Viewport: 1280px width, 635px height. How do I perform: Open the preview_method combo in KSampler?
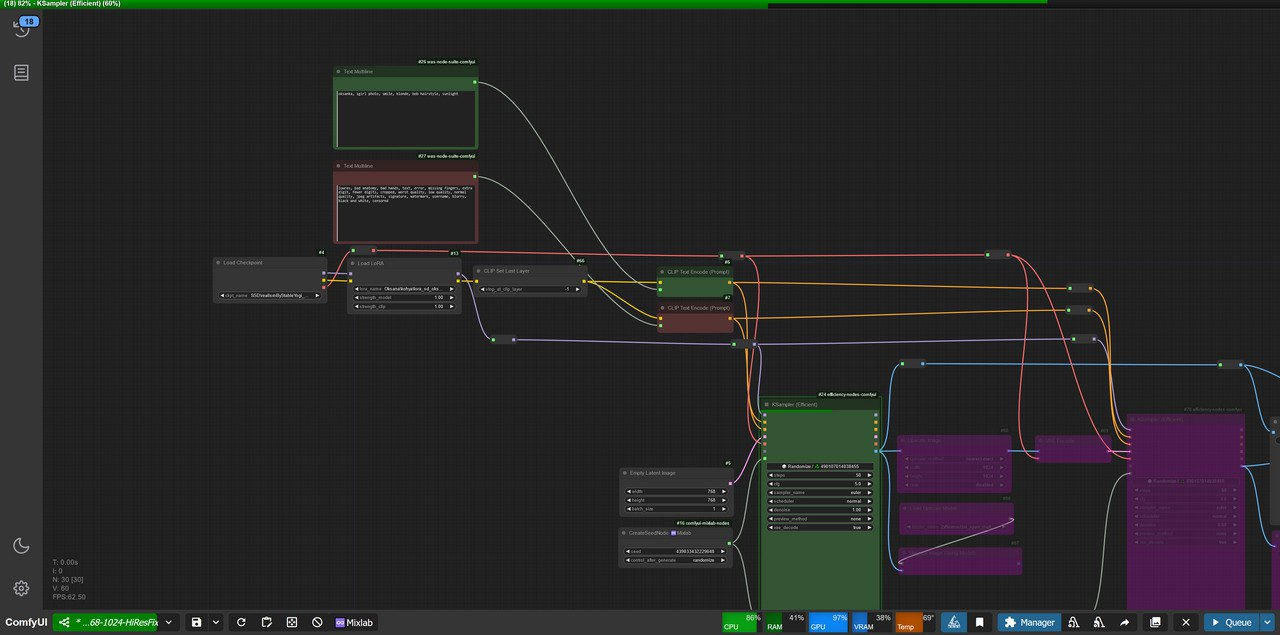[x=820, y=519]
